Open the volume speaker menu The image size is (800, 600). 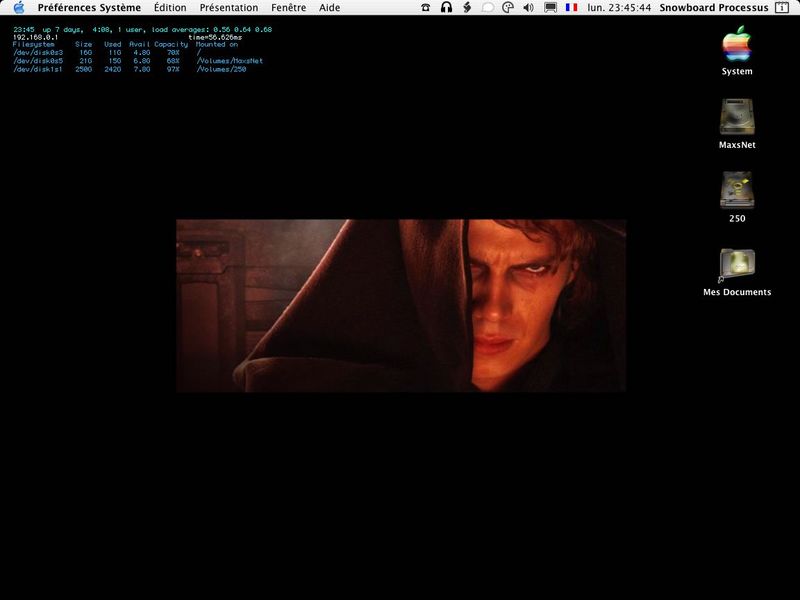(x=529, y=8)
